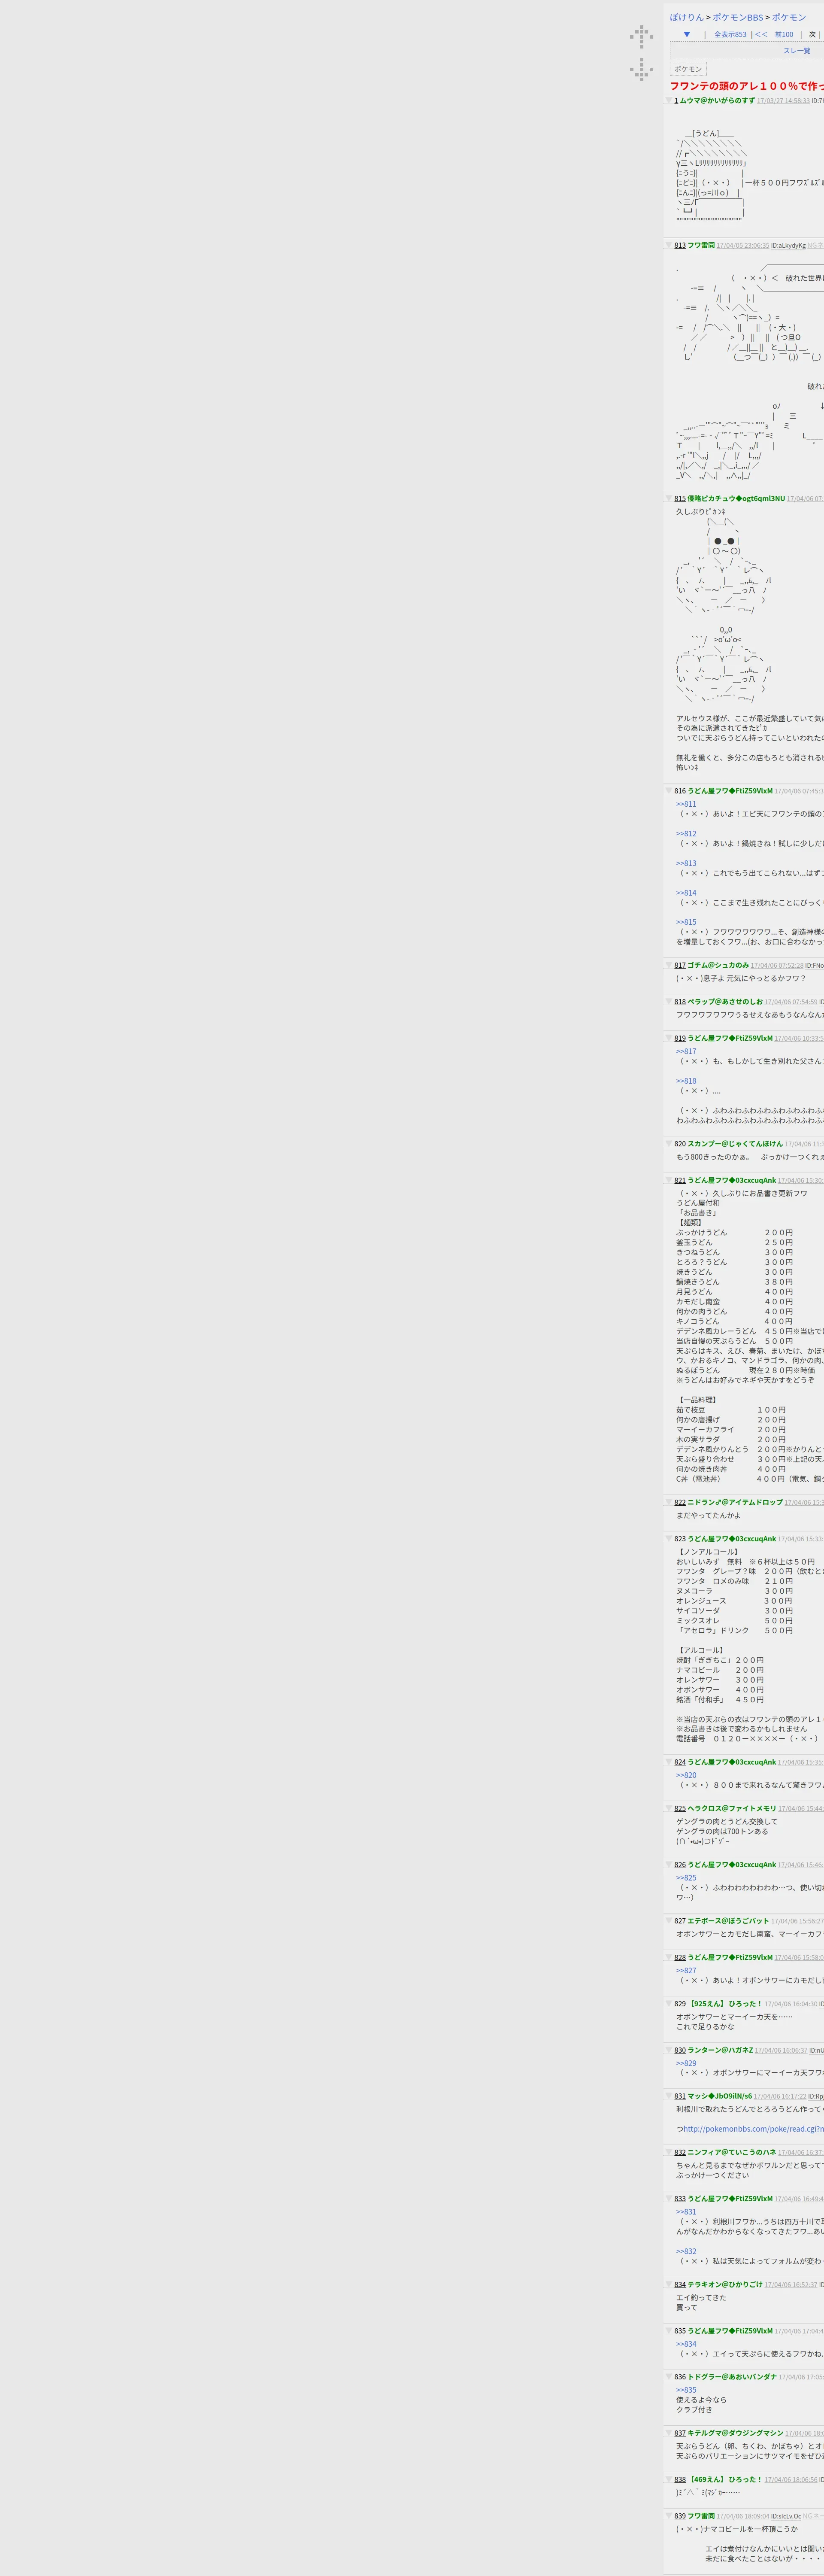Collapse post 813 with its triangle toggle
This screenshot has width=824, height=2576.
pos(669,245)
